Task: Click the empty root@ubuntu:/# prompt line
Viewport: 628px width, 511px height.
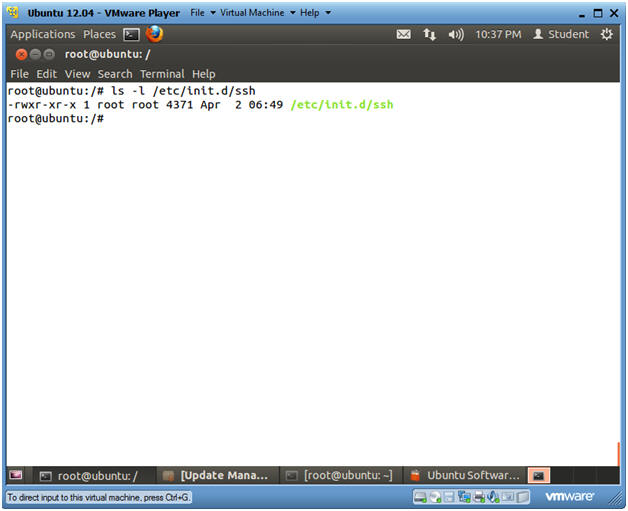Action: 56,119
